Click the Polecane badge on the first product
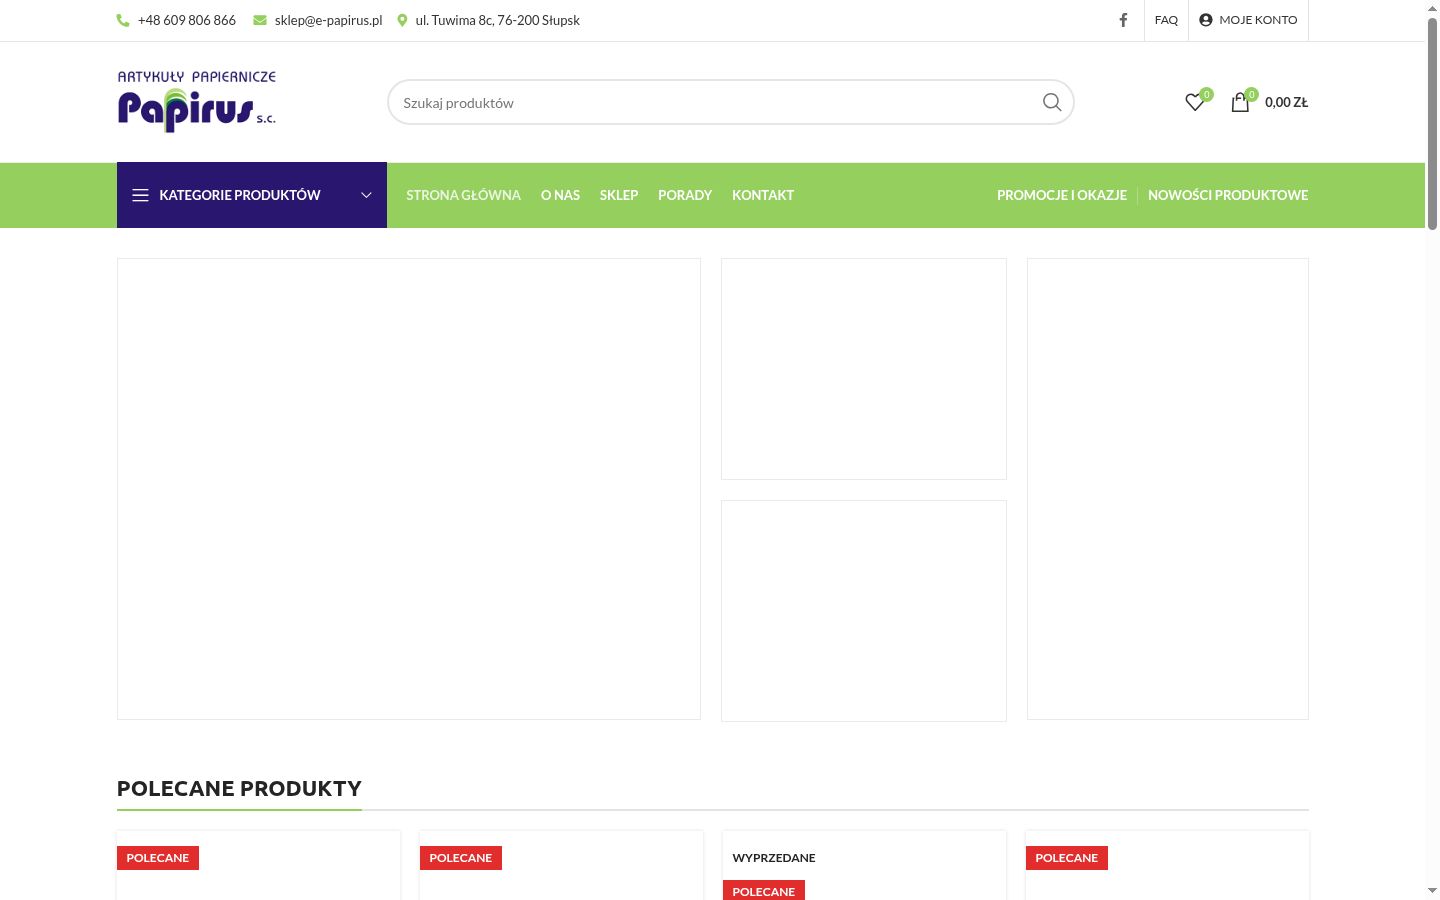1440x900 pixels. [158, 858]
